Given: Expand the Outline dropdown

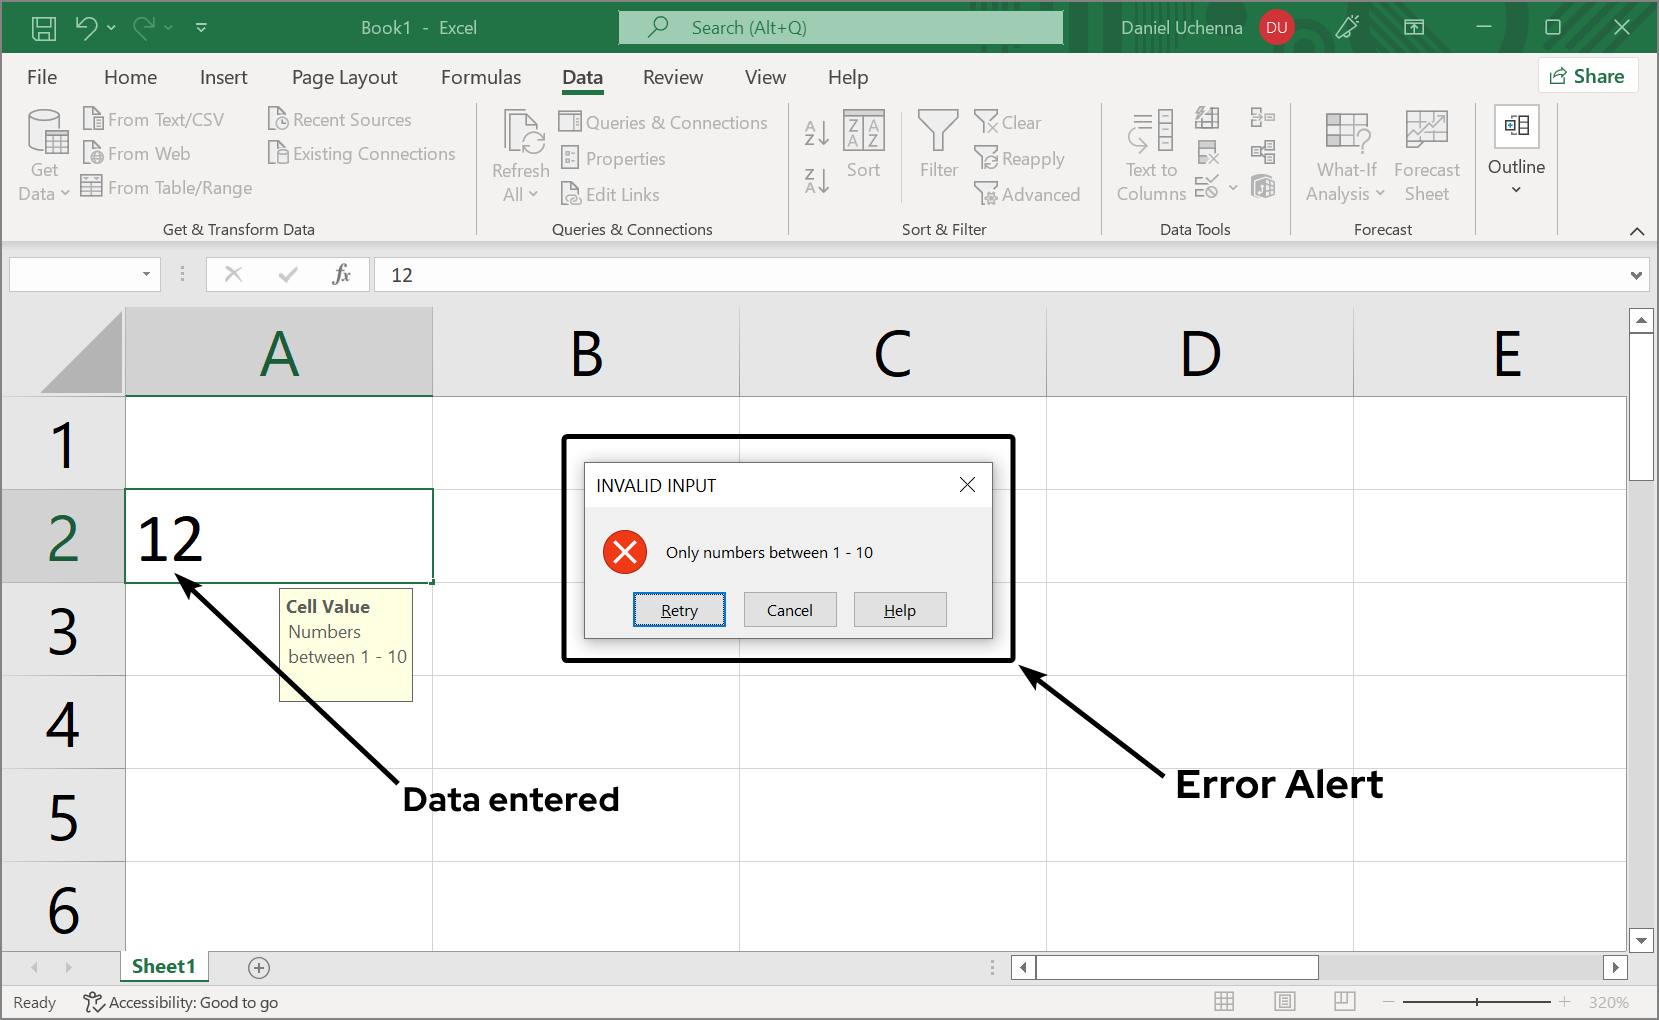Looking at the screenshot, I should tap(1516, 188).
